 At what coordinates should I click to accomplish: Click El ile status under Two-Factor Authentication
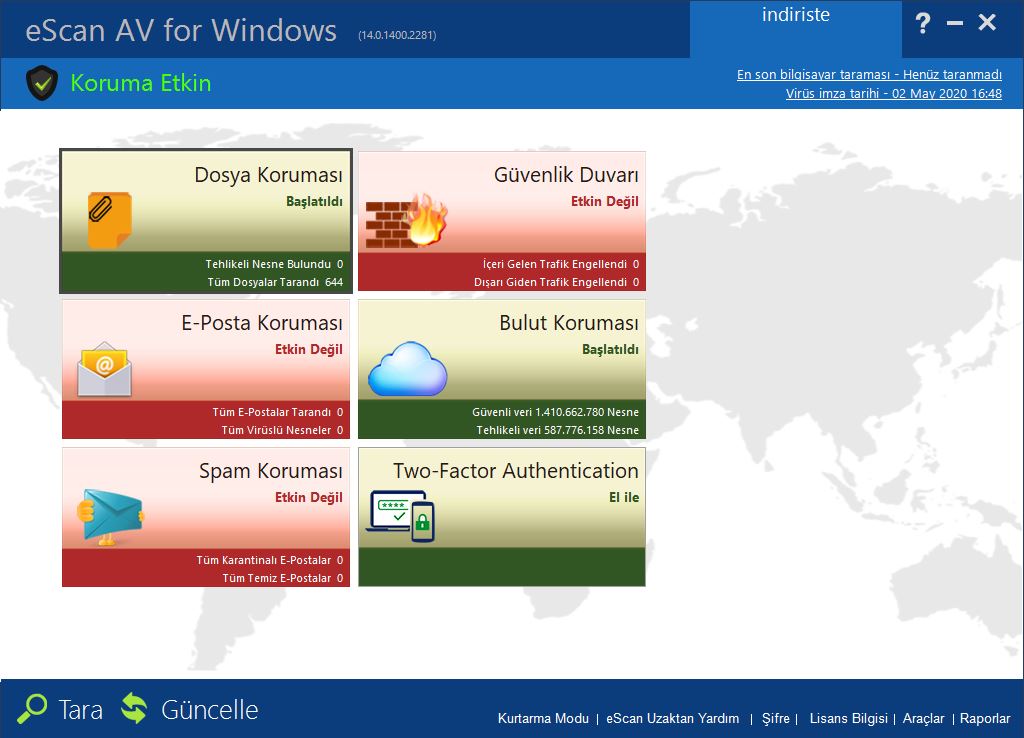click(x=624, y=498)
